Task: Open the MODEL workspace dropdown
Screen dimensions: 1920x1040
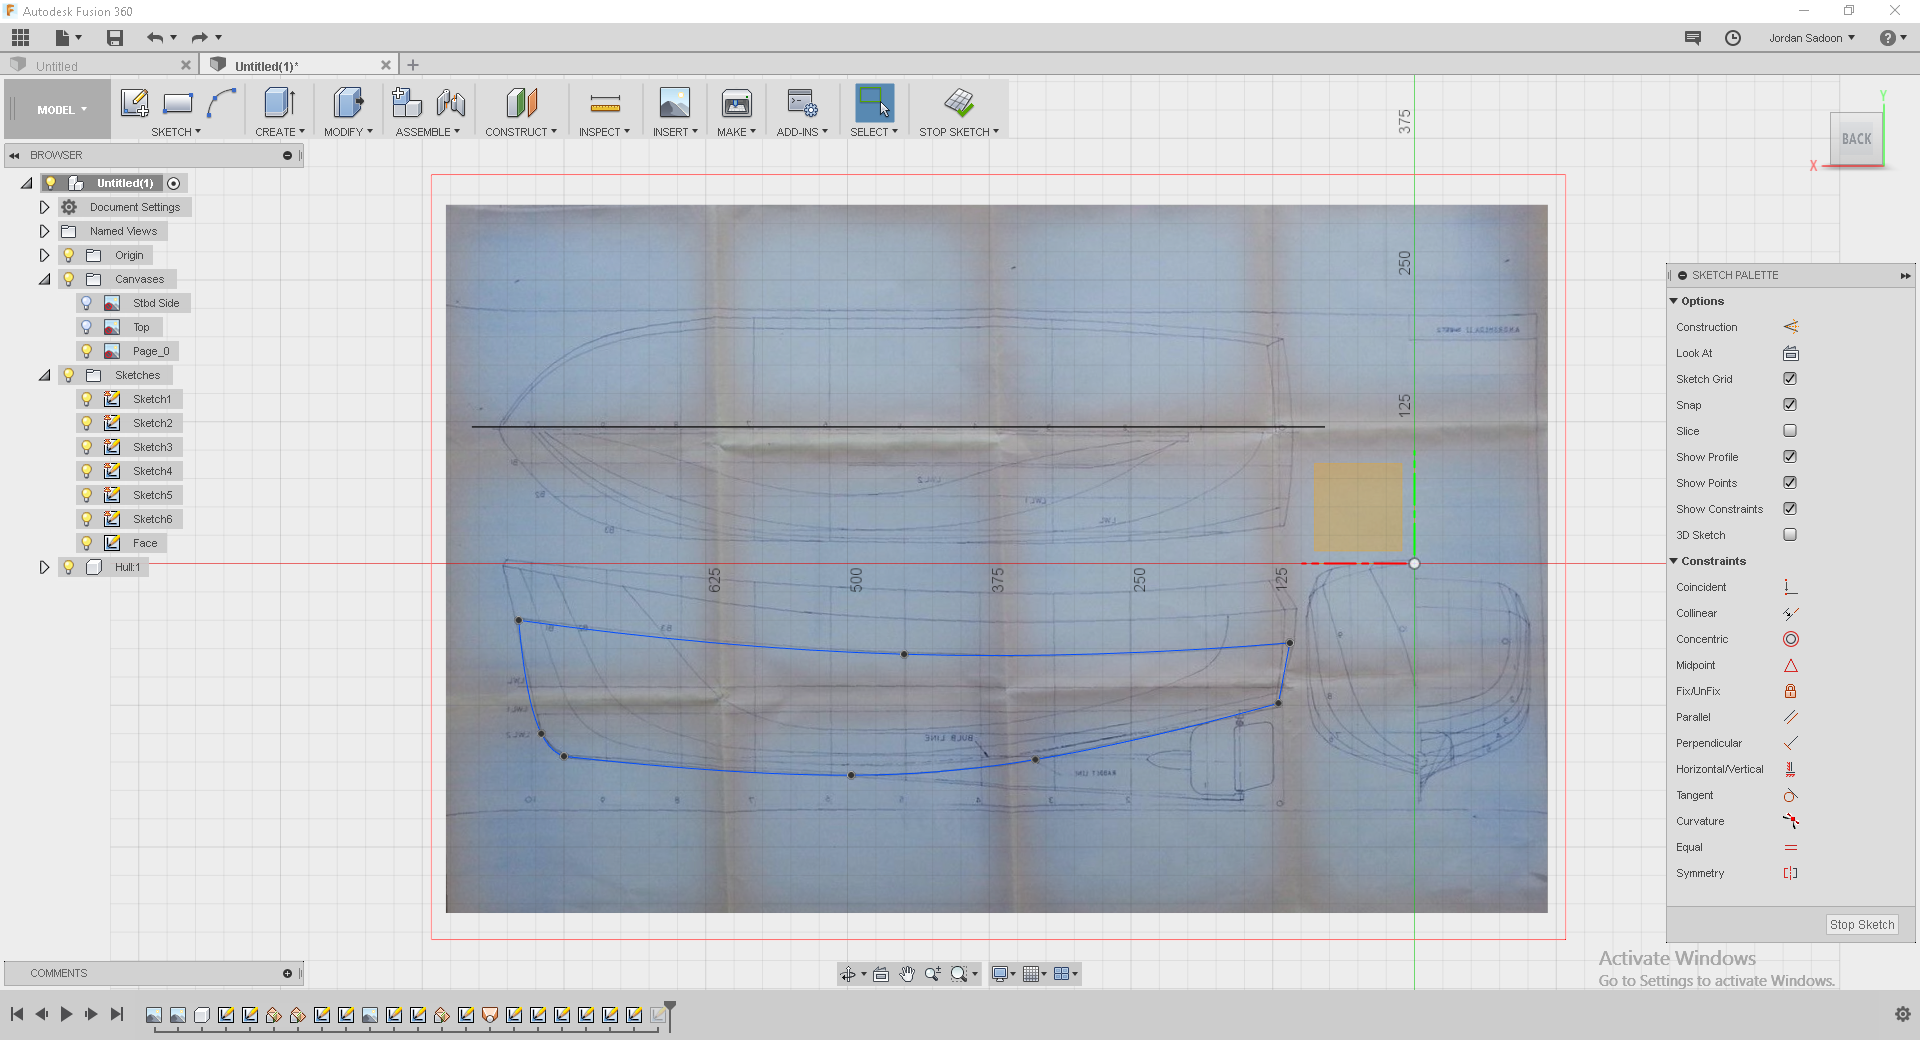Action: (x=62, y=110)
